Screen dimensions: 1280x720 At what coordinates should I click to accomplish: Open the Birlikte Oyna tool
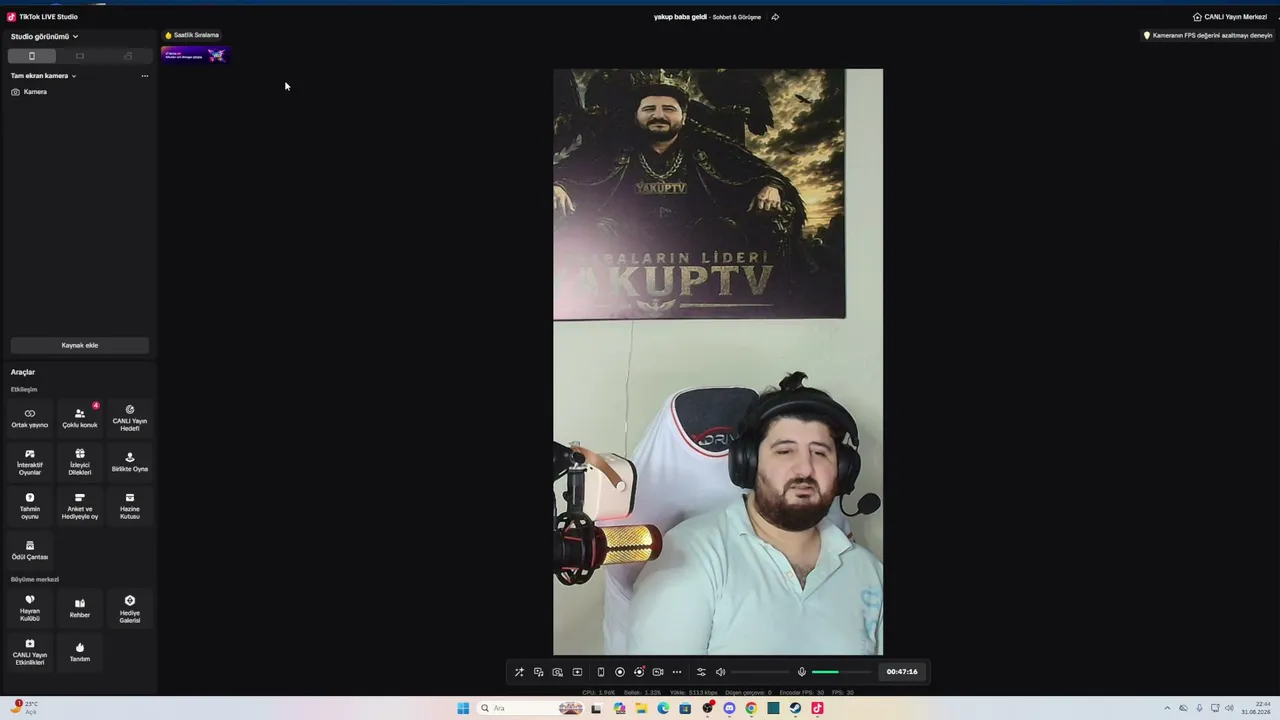[x=130, y=462]
